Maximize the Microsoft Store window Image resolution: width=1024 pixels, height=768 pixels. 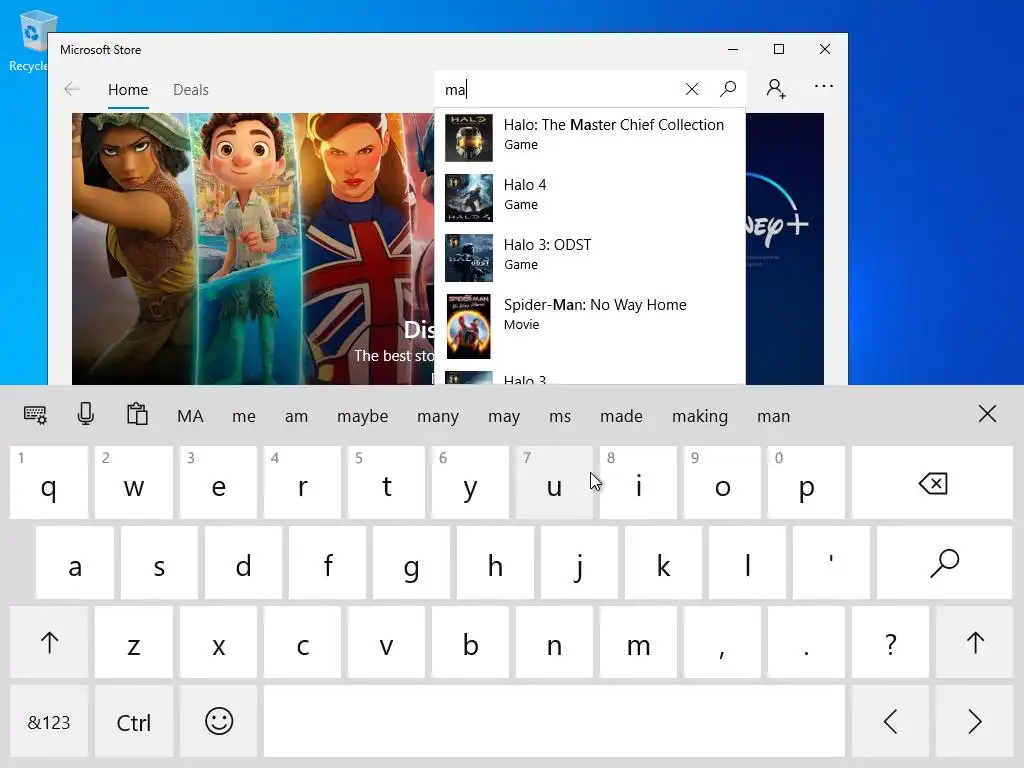coord(778,49)
